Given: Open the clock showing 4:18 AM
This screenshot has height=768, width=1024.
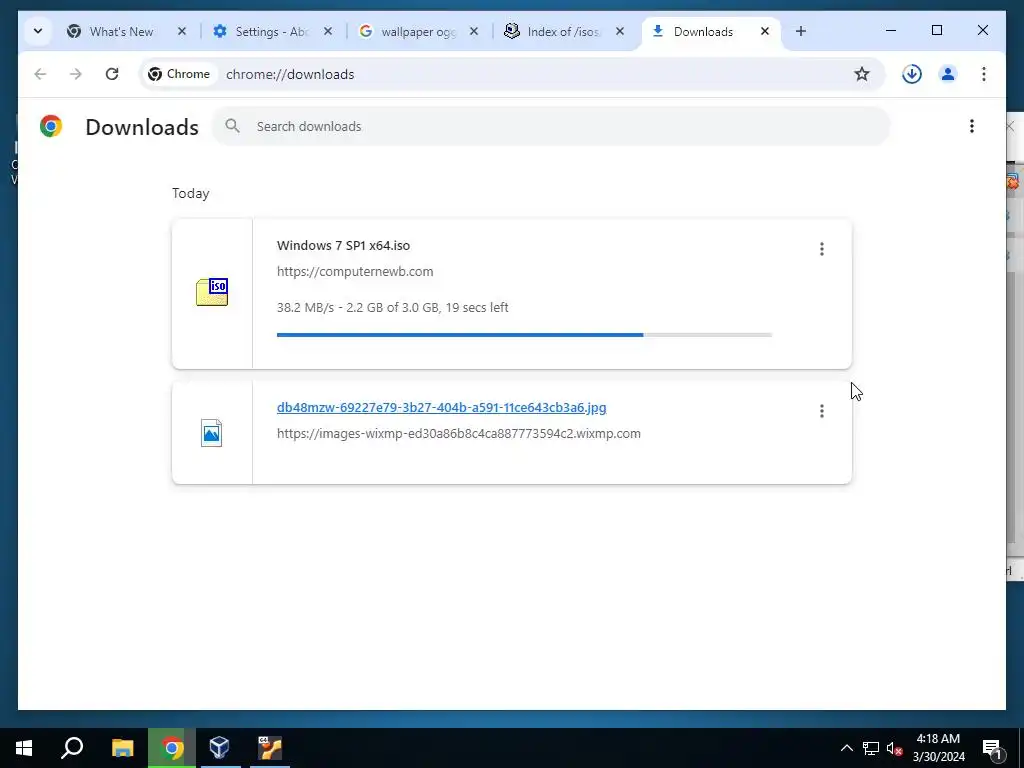Looking at the screenshot, I should 938,748.
